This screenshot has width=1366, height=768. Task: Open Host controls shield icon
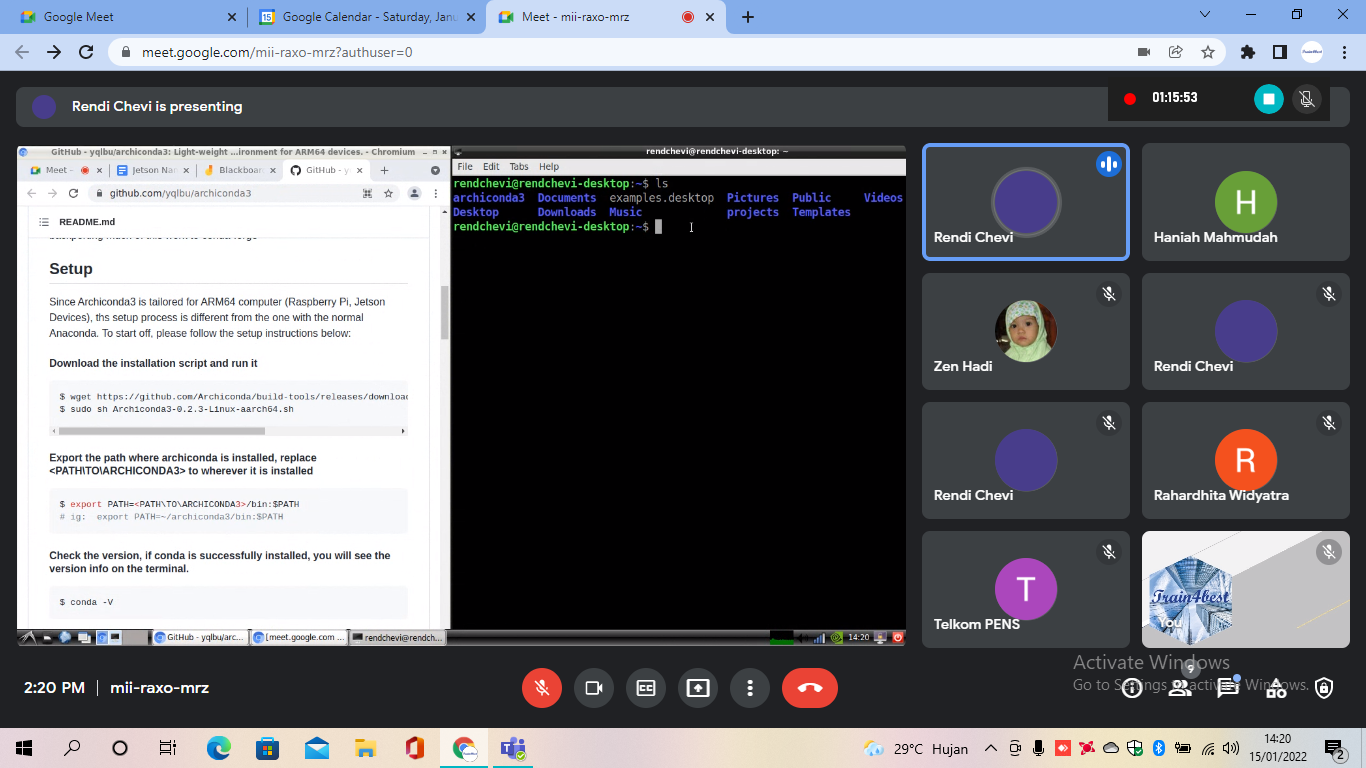[x=1324, y=688]
